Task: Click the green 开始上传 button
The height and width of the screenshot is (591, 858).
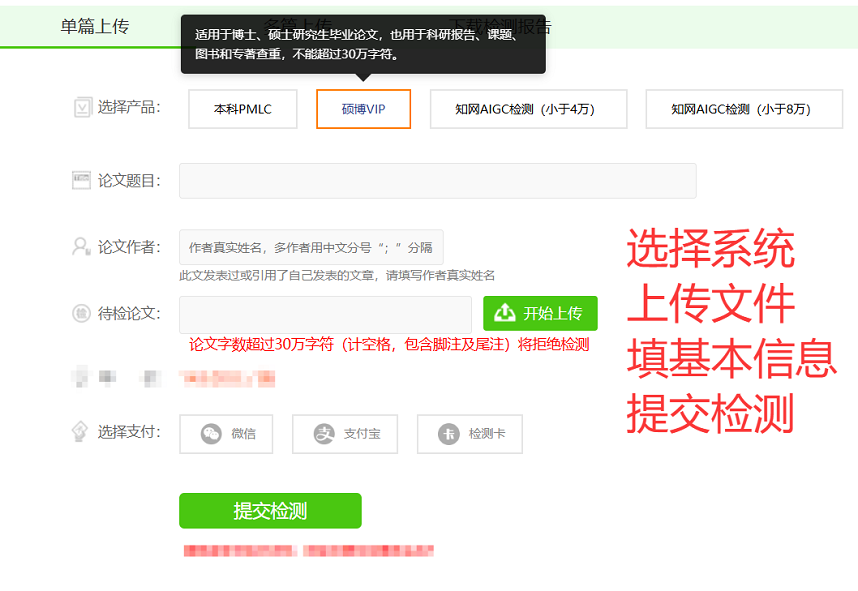Action: 540,314
